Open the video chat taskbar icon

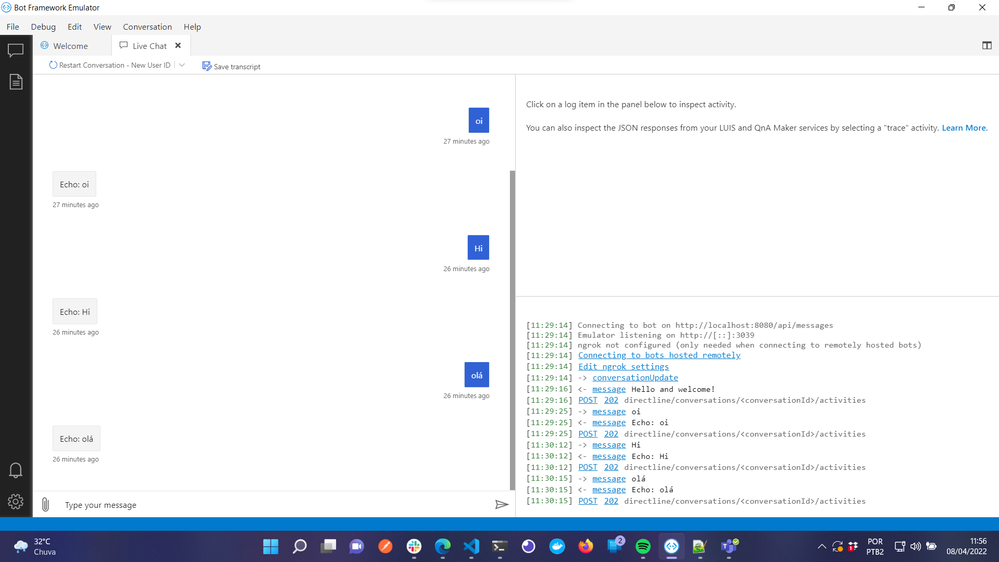click(357, 546)
